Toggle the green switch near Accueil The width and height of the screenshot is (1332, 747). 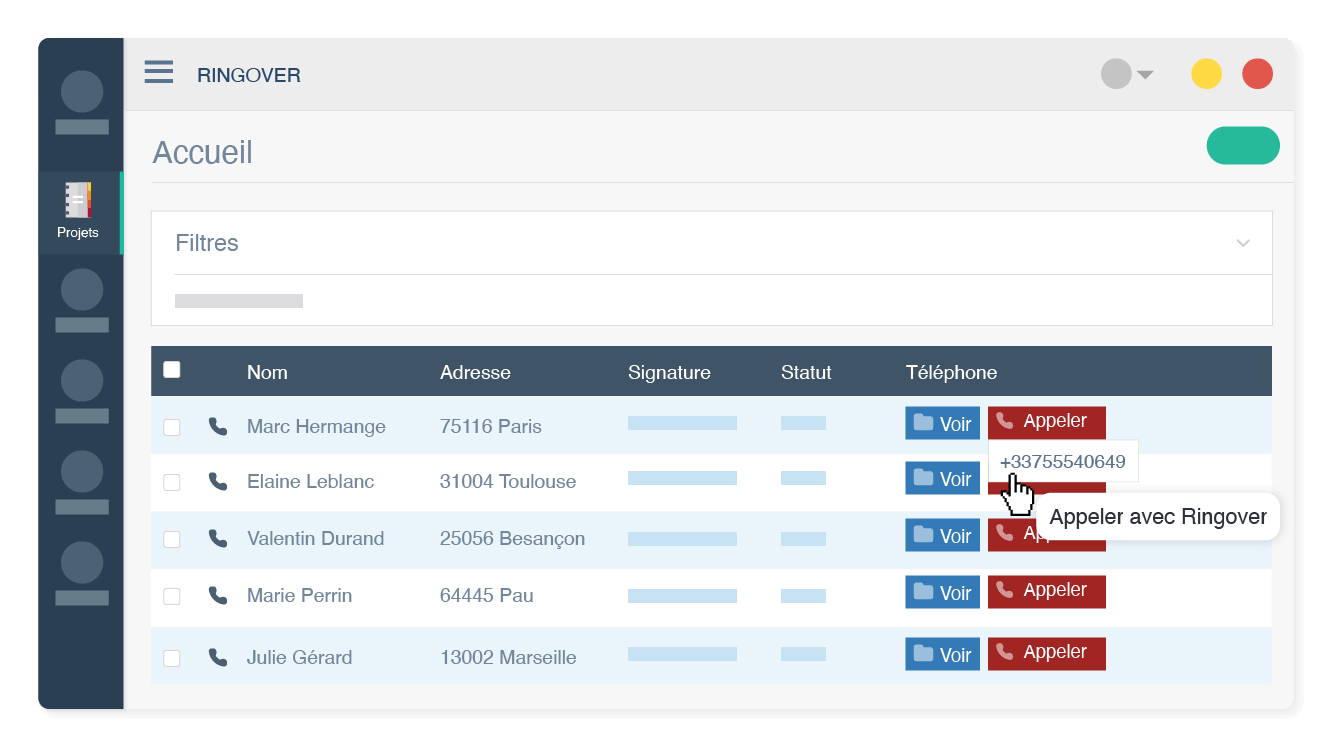tap(1242, 145)
